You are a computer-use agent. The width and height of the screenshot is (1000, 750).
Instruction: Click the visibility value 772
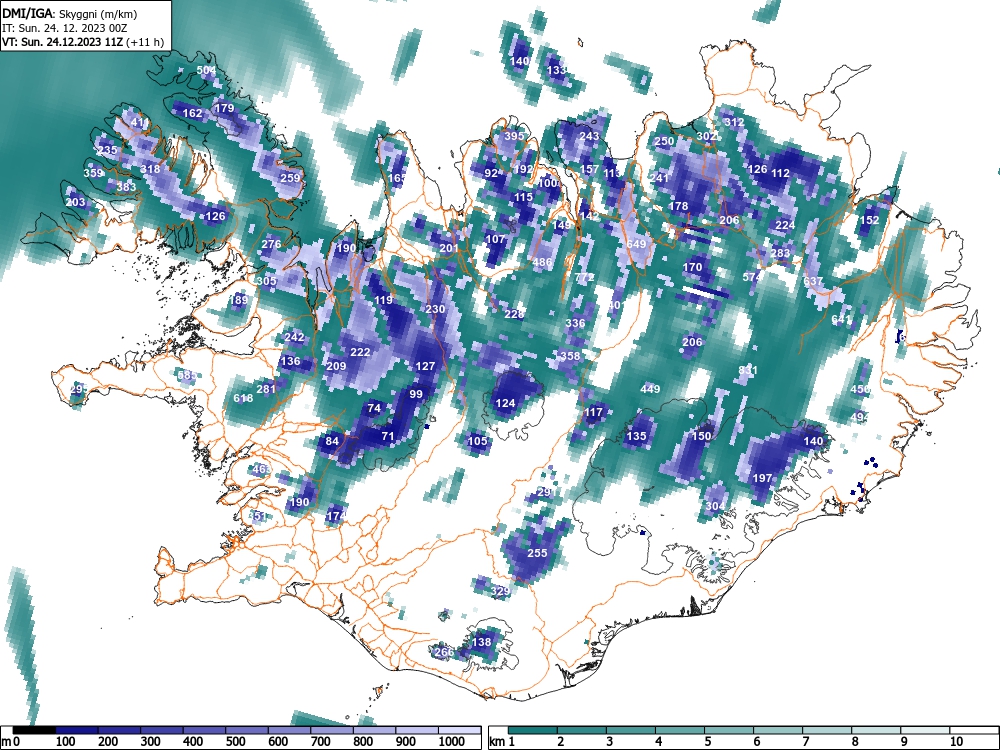[x=584, y=277]
